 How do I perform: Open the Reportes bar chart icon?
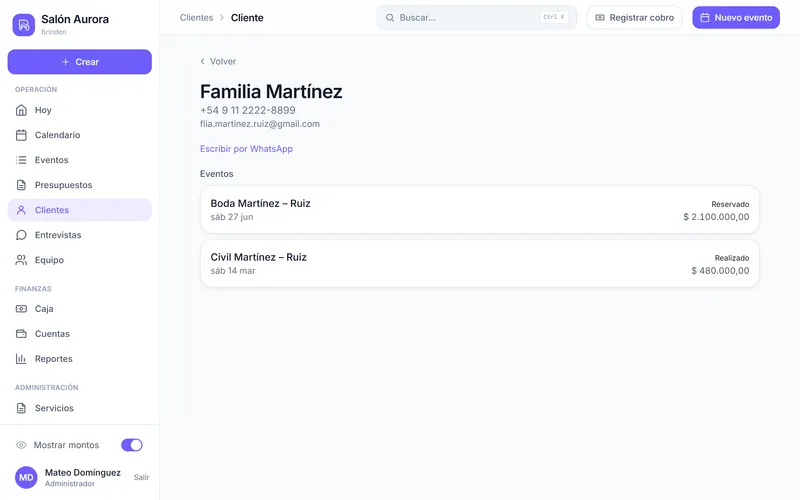pyautogui.click(x=21, y=359)
